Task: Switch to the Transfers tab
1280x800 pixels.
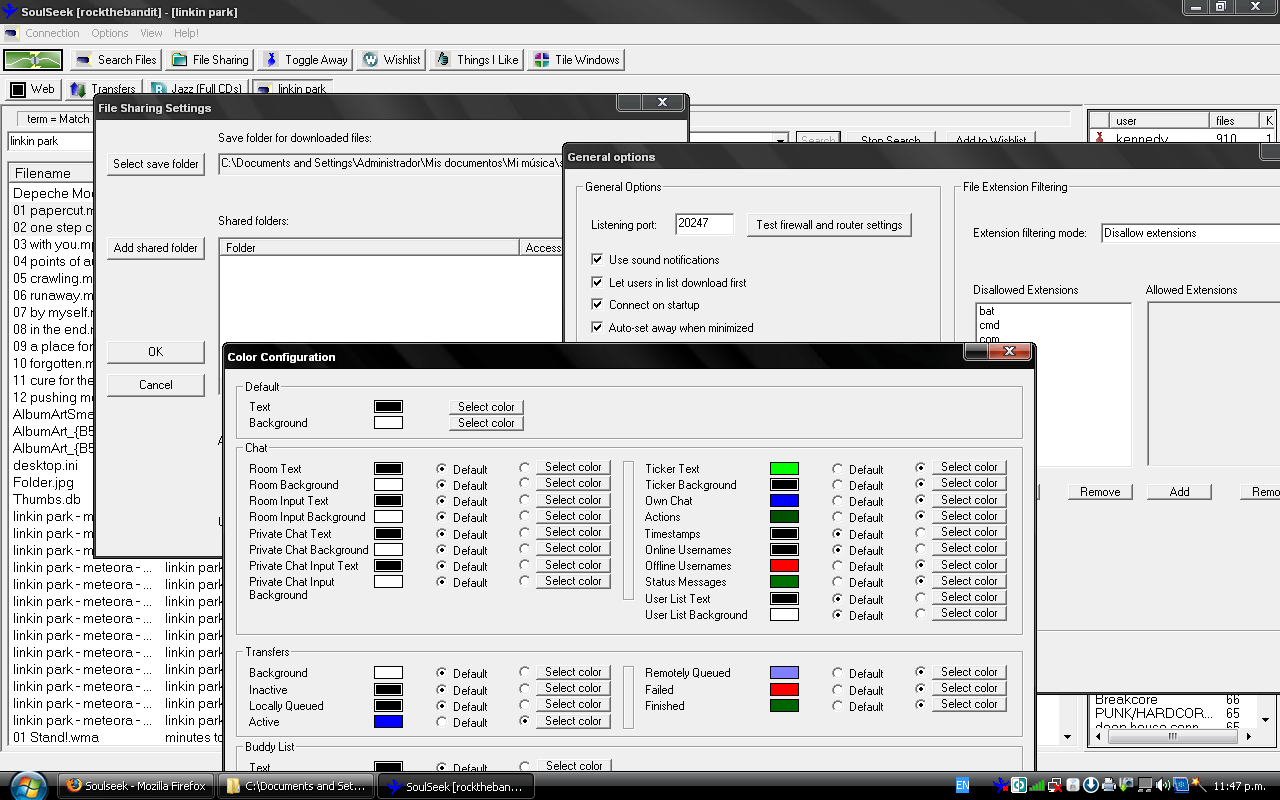Action: point(103,89)
